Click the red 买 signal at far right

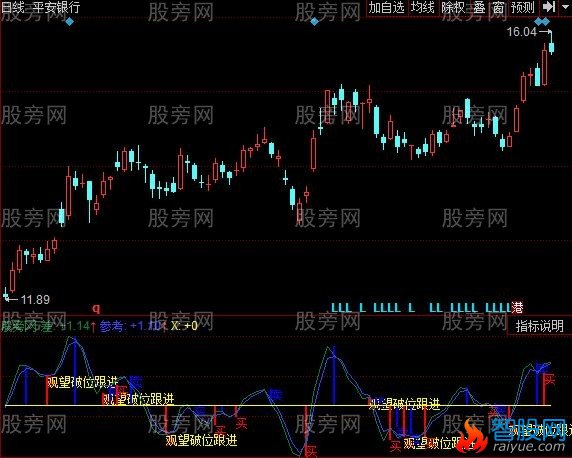click(x=549, y=380)
